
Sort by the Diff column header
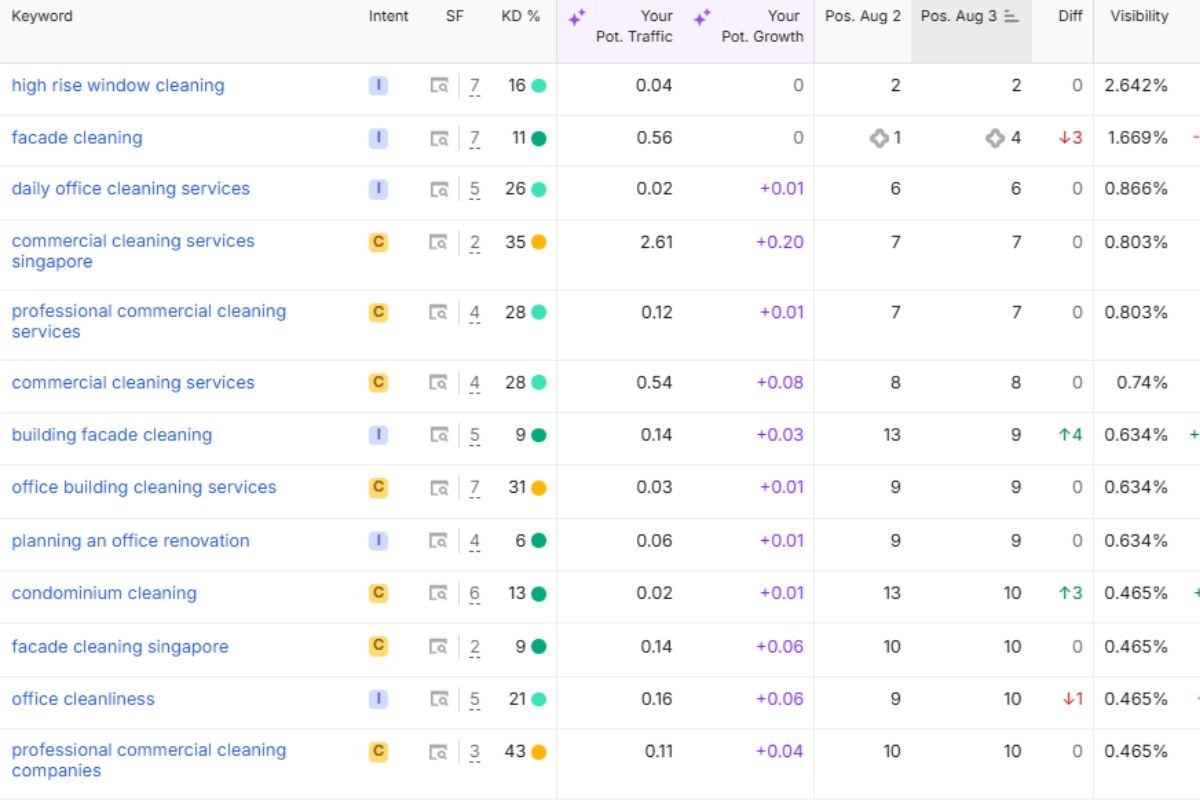1070,16
